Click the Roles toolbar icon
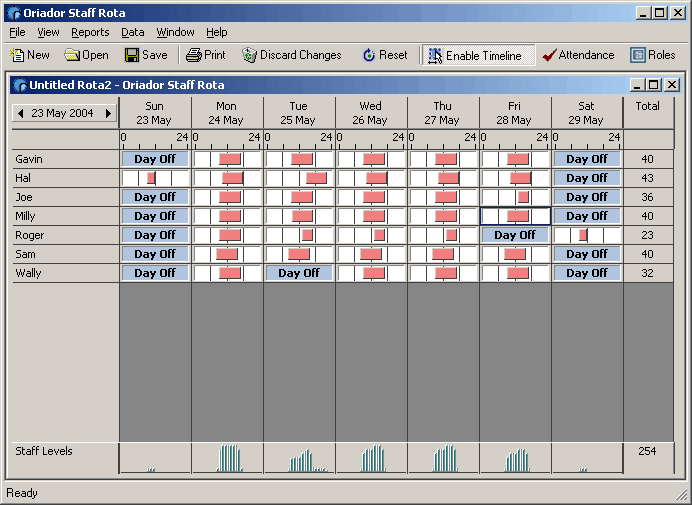The width and height of the screenshot is (692, 505). tap(637, 55)
